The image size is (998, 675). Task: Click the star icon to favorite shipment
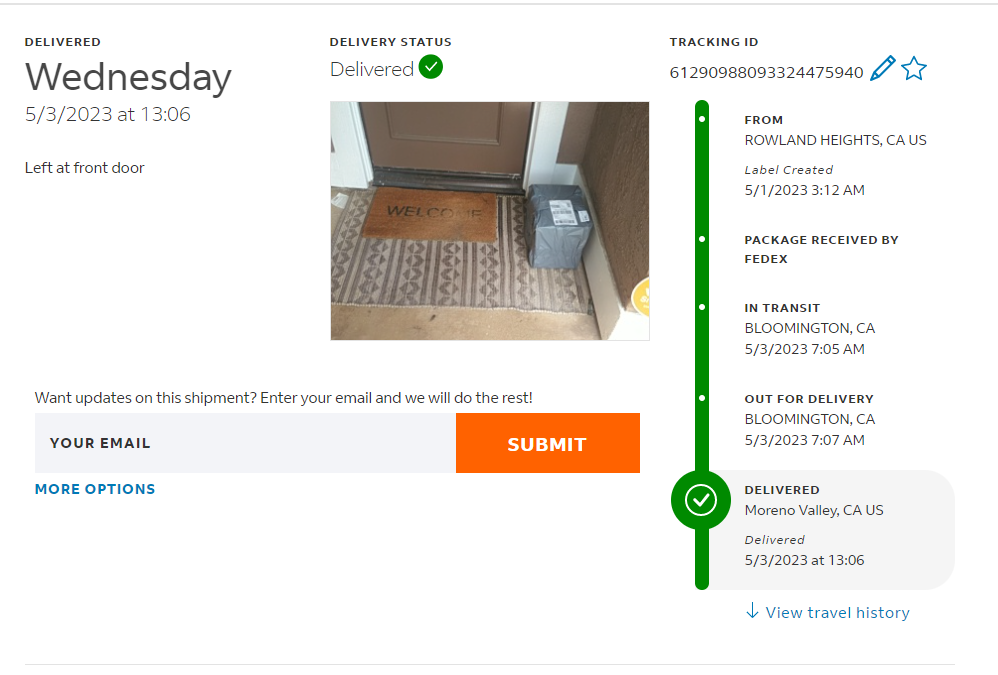click(x=914, y=69)
